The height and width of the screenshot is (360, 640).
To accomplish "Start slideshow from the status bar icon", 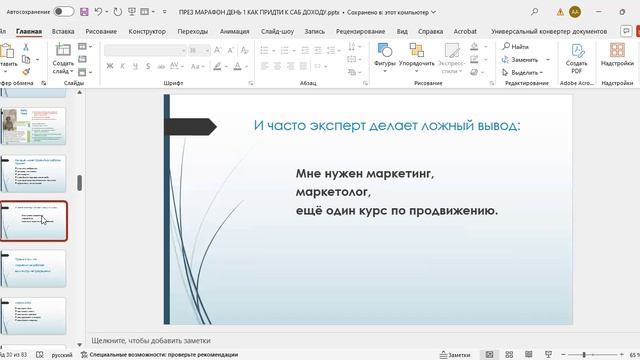I will [x=548, y=354].
